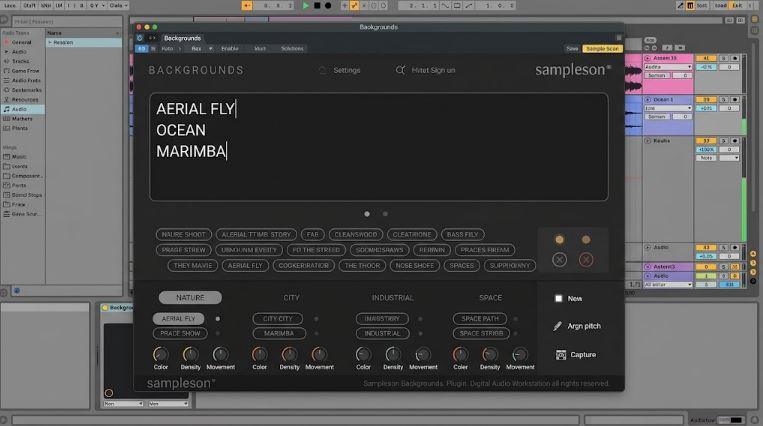This screenshot has width=763, height=426.
Task: Click the orange circle icon in bottom-left device
Action: click(x=109, y=393)
